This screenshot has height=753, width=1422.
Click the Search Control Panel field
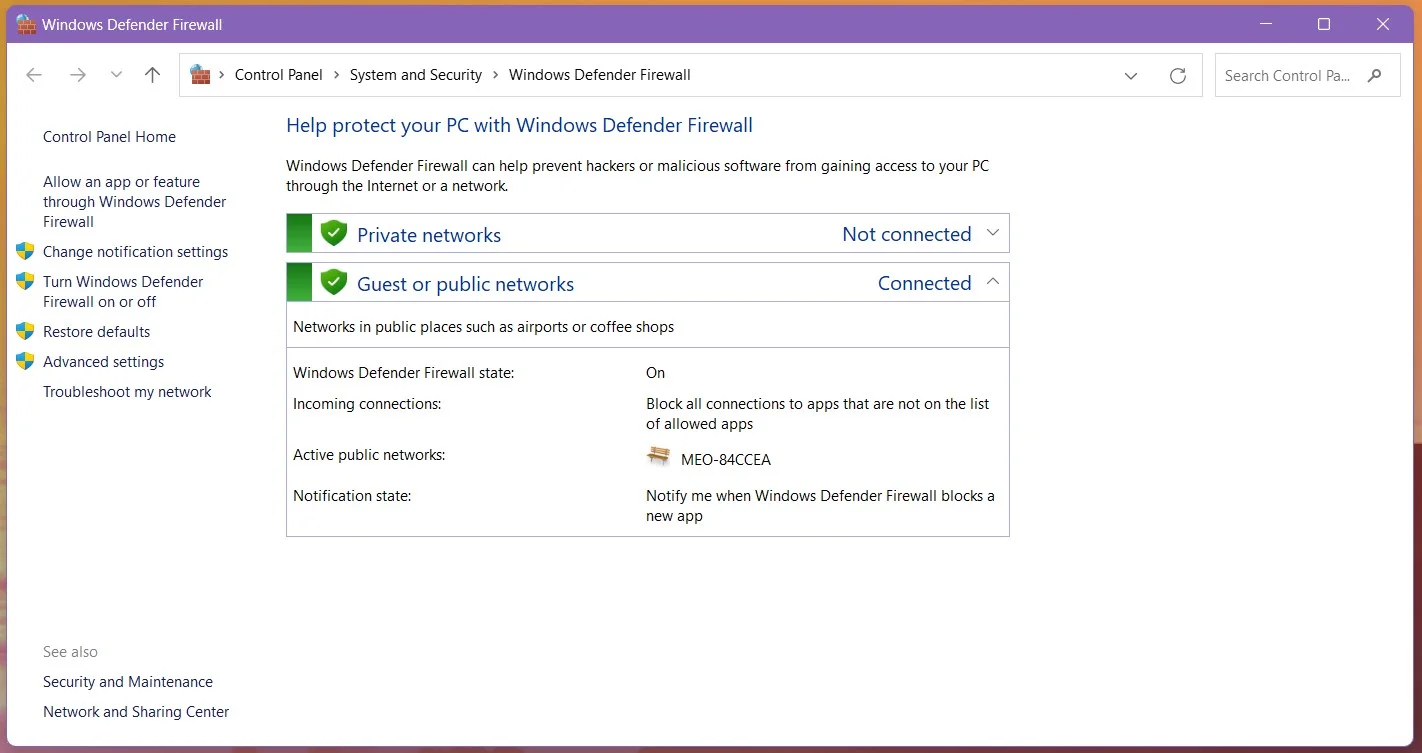[x=1287, y=76]
